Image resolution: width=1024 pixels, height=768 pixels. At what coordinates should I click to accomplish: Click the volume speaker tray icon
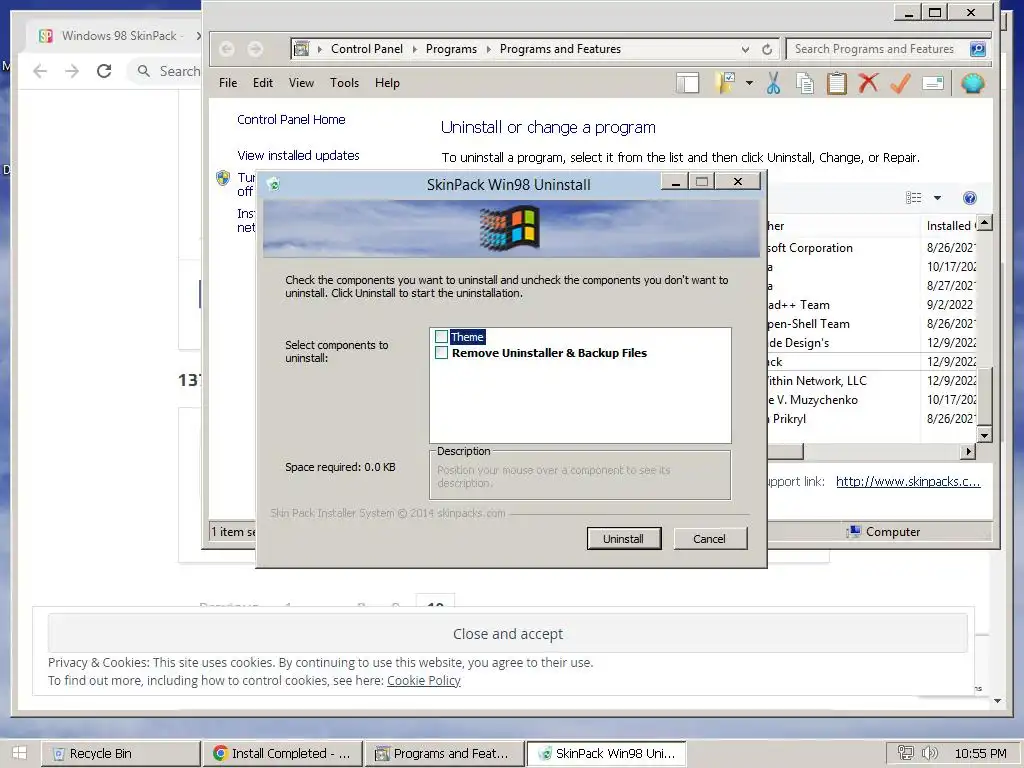click(929, 753)
